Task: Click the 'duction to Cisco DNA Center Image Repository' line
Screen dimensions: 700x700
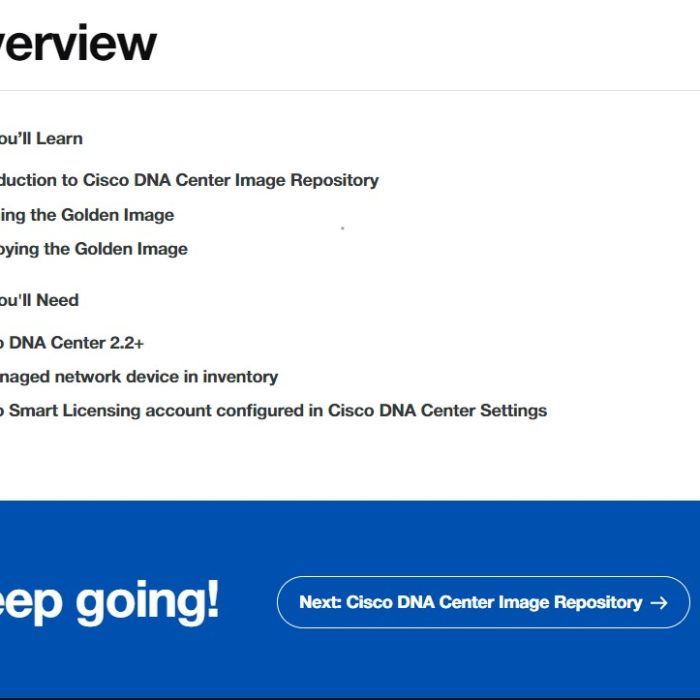Action: (189, 180)
